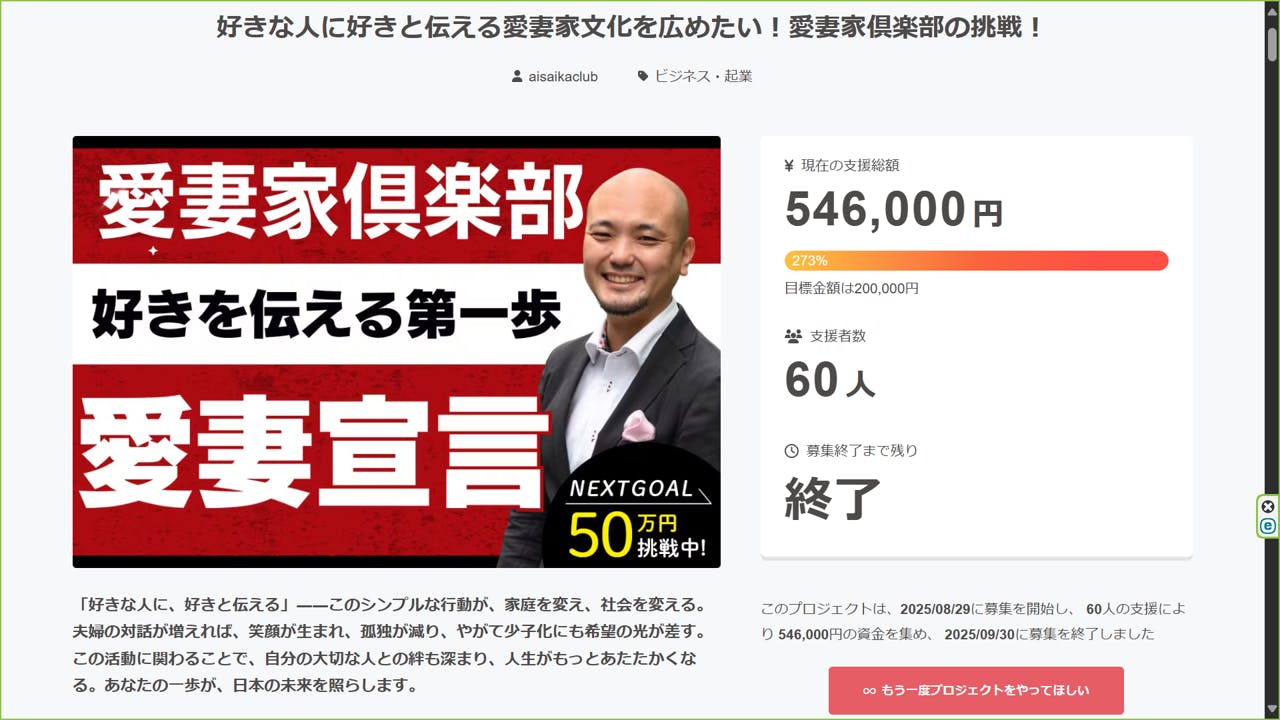Click the vertical scrollbar thumb
Viewport: 1280px width, 720px height.
coord(1272,45)
